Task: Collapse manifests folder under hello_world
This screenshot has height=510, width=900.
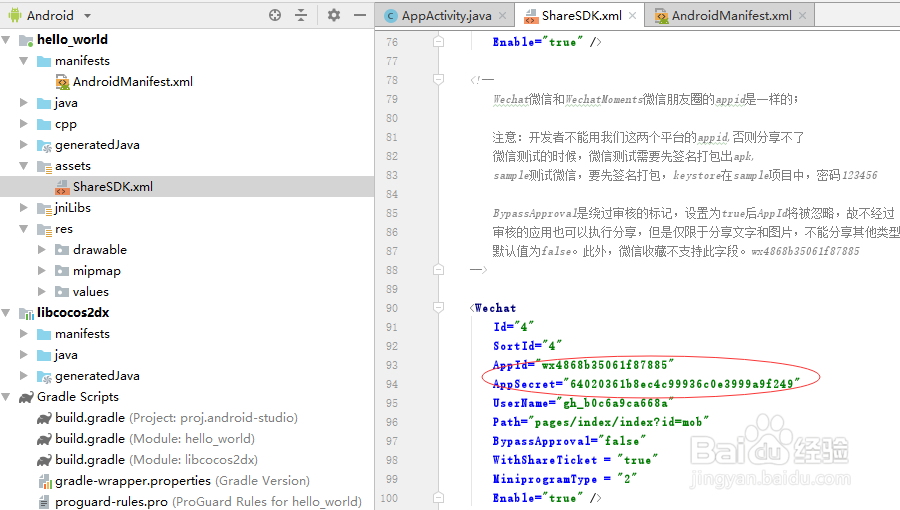Action: (x=24, y=61)
